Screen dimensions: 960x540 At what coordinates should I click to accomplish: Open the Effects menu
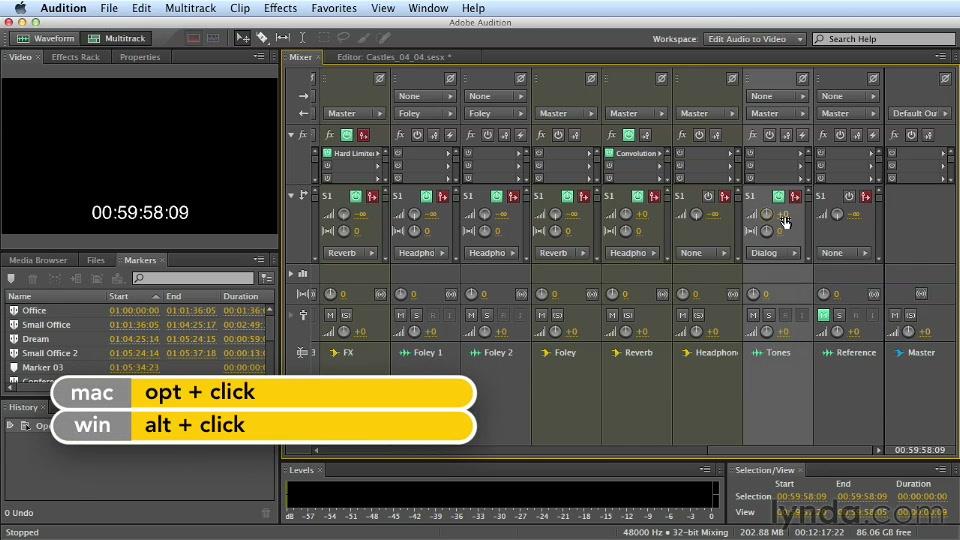(280, 8)
